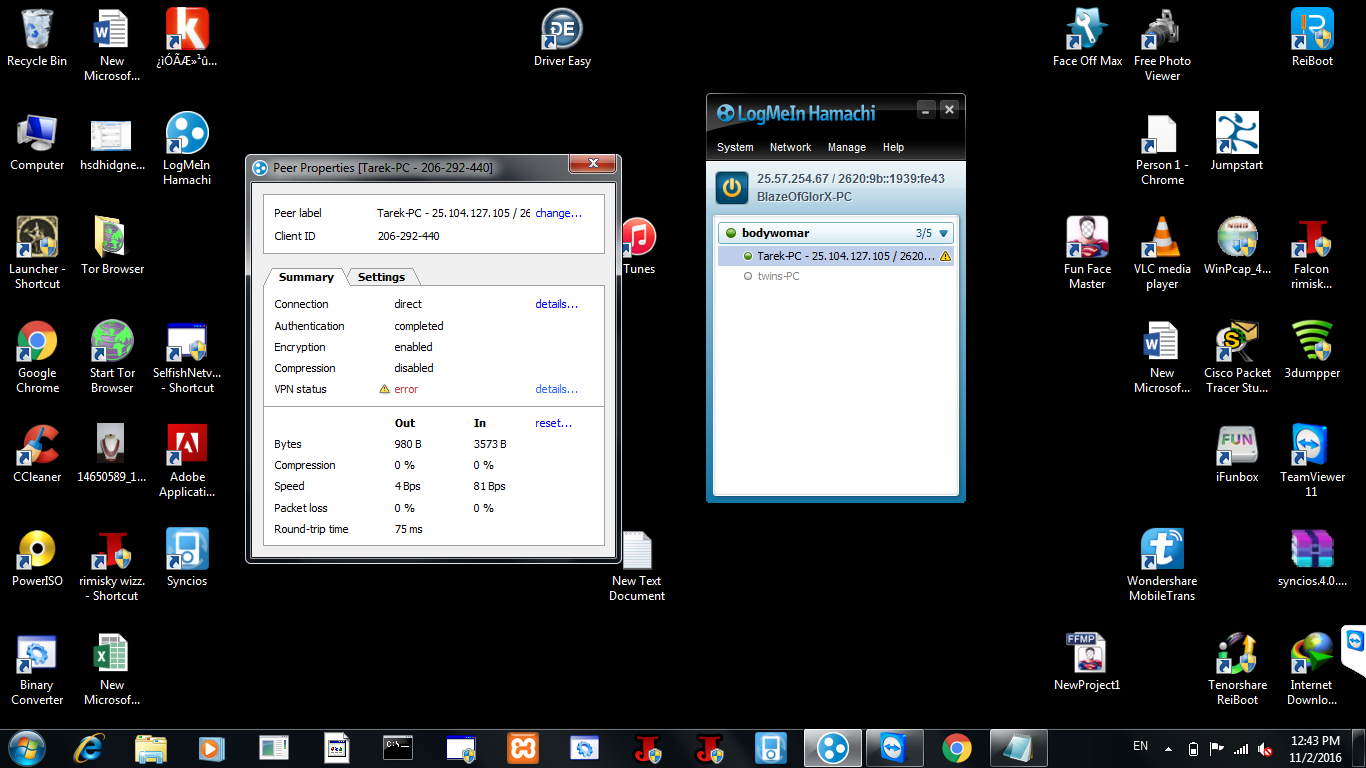
Task: Open Connection details link
Action: (556, 304)
